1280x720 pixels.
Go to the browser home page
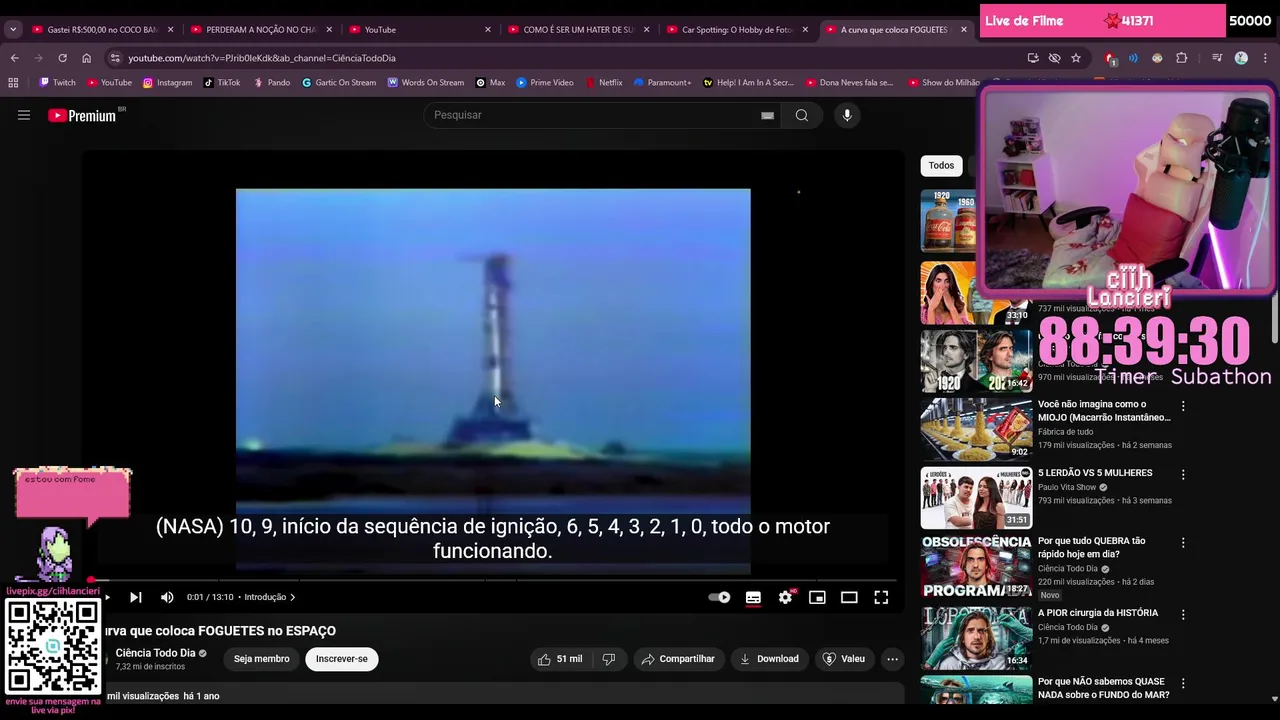click(86, 58)
